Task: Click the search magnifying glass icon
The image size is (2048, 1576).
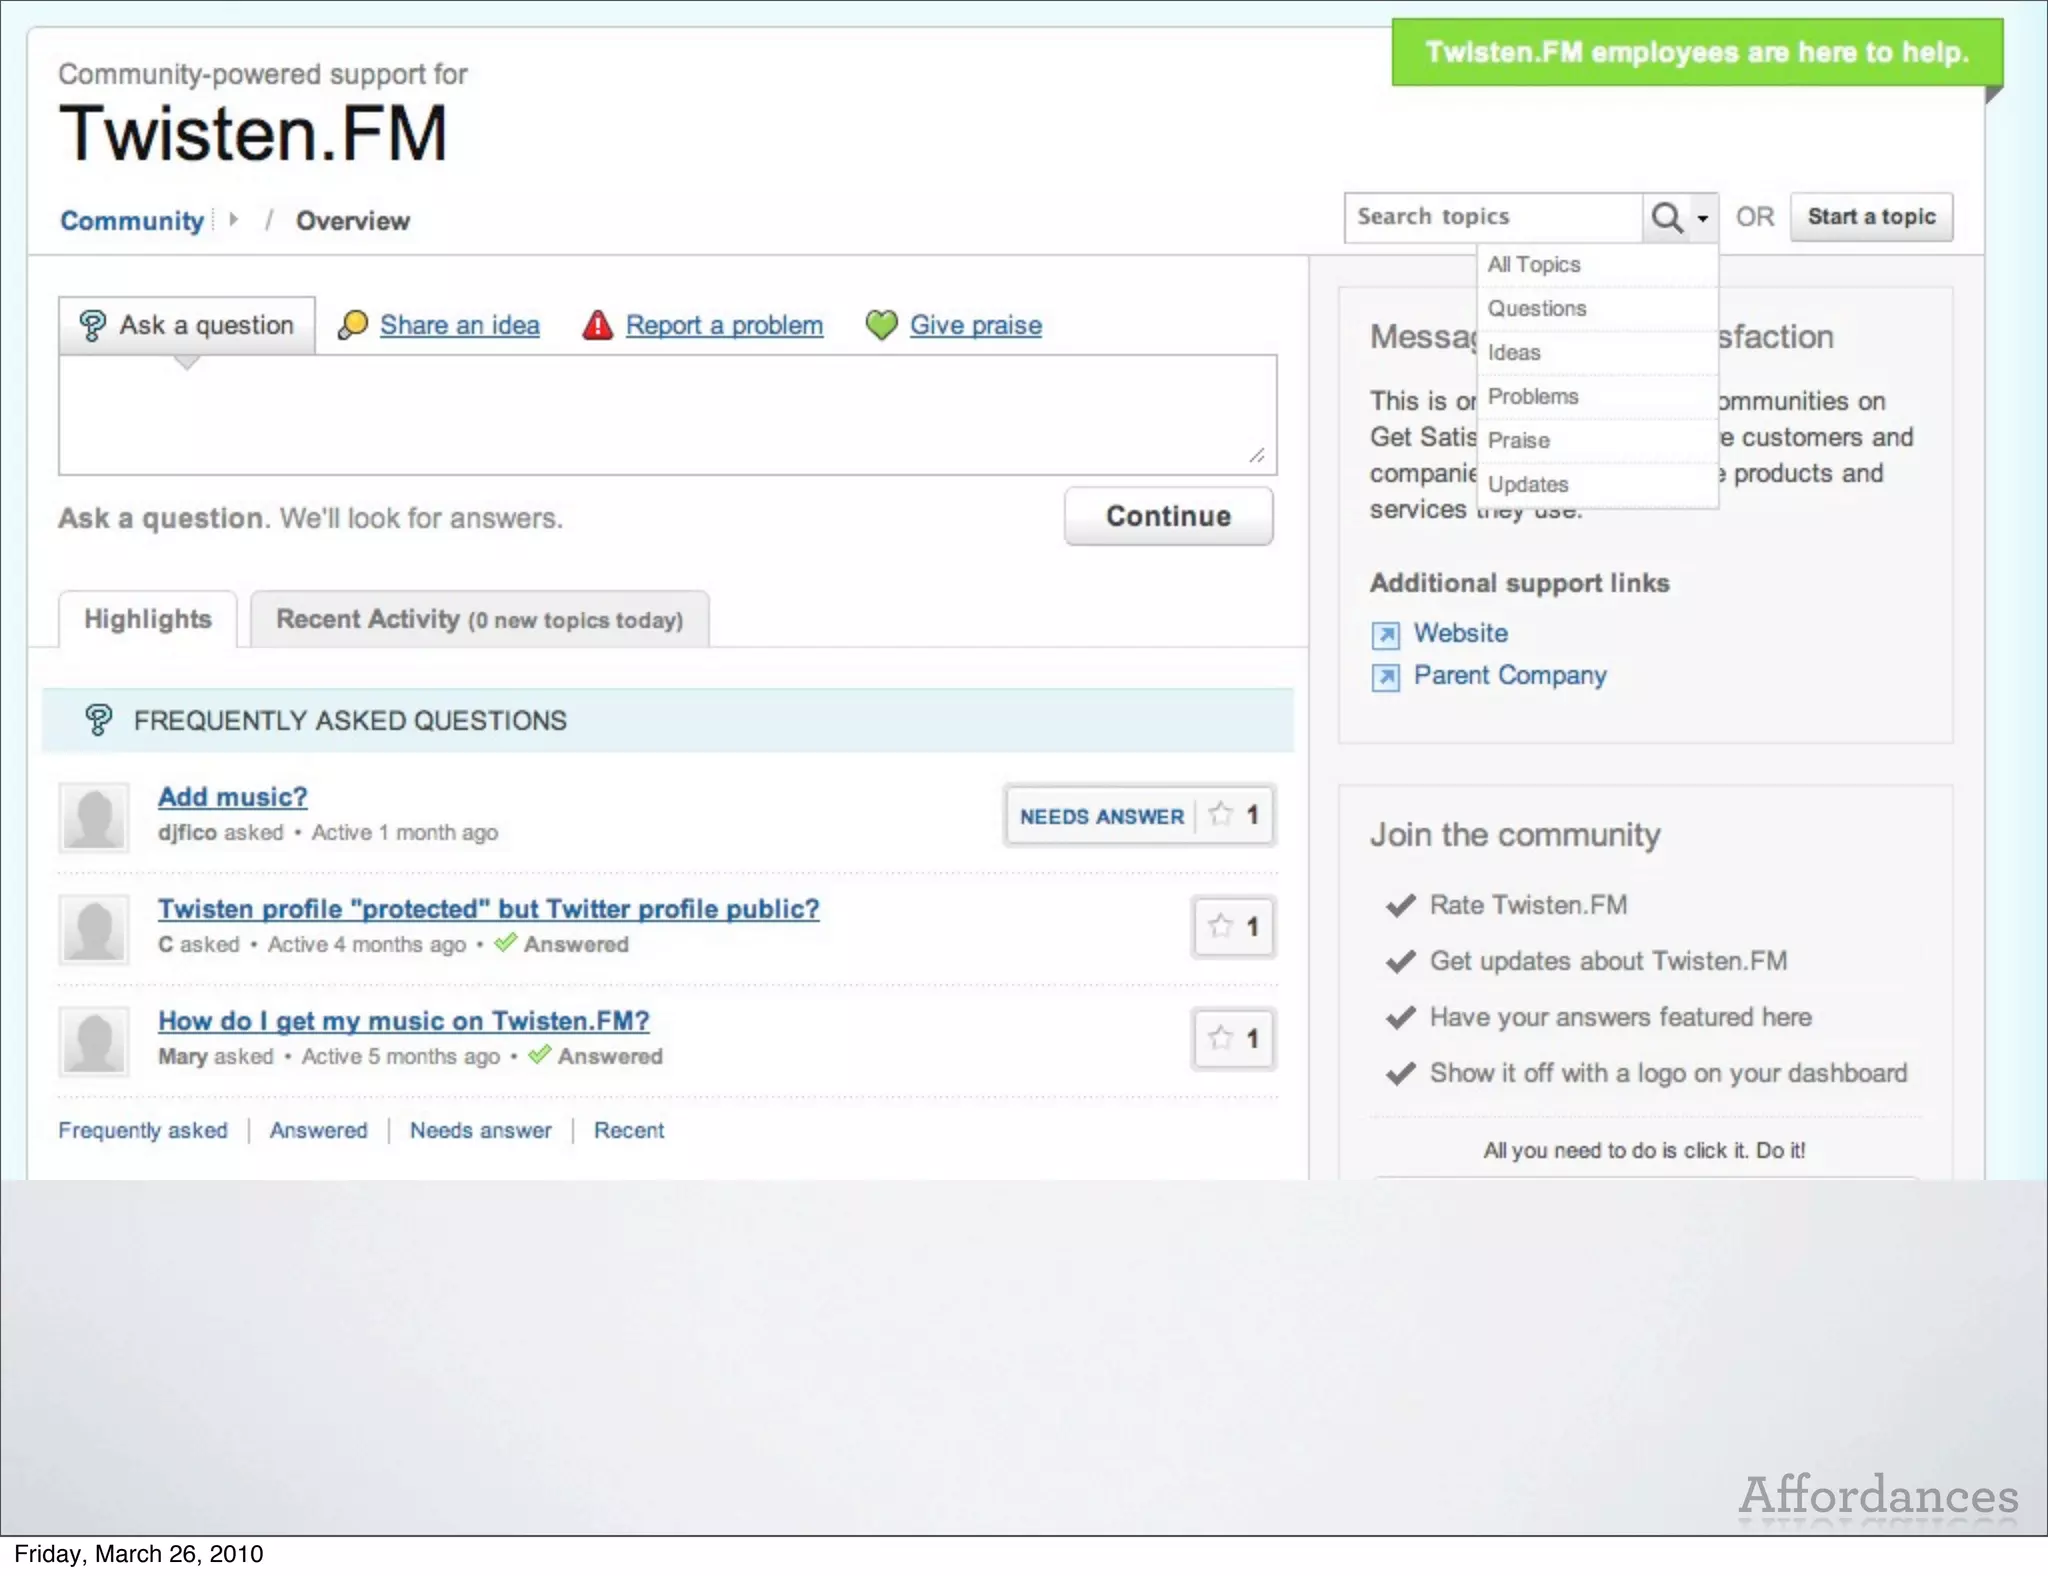Action: click(1666, 217)
